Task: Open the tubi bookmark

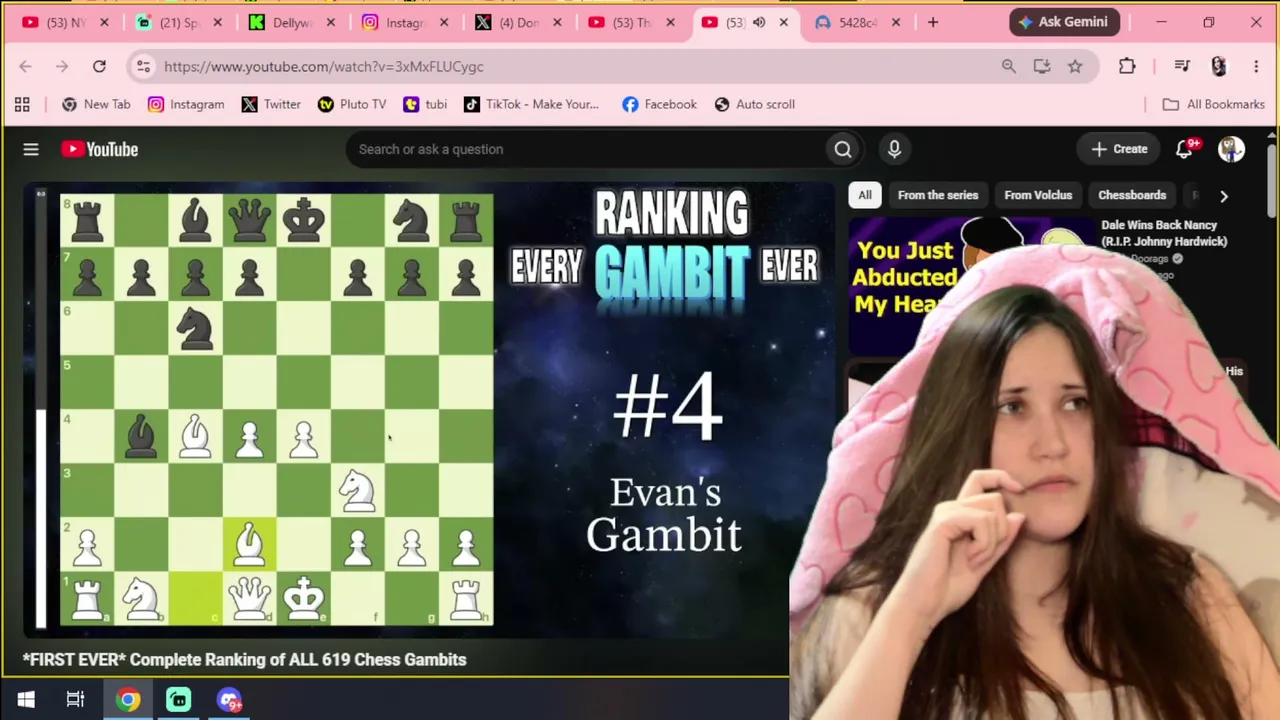Action: pos(425,104)
